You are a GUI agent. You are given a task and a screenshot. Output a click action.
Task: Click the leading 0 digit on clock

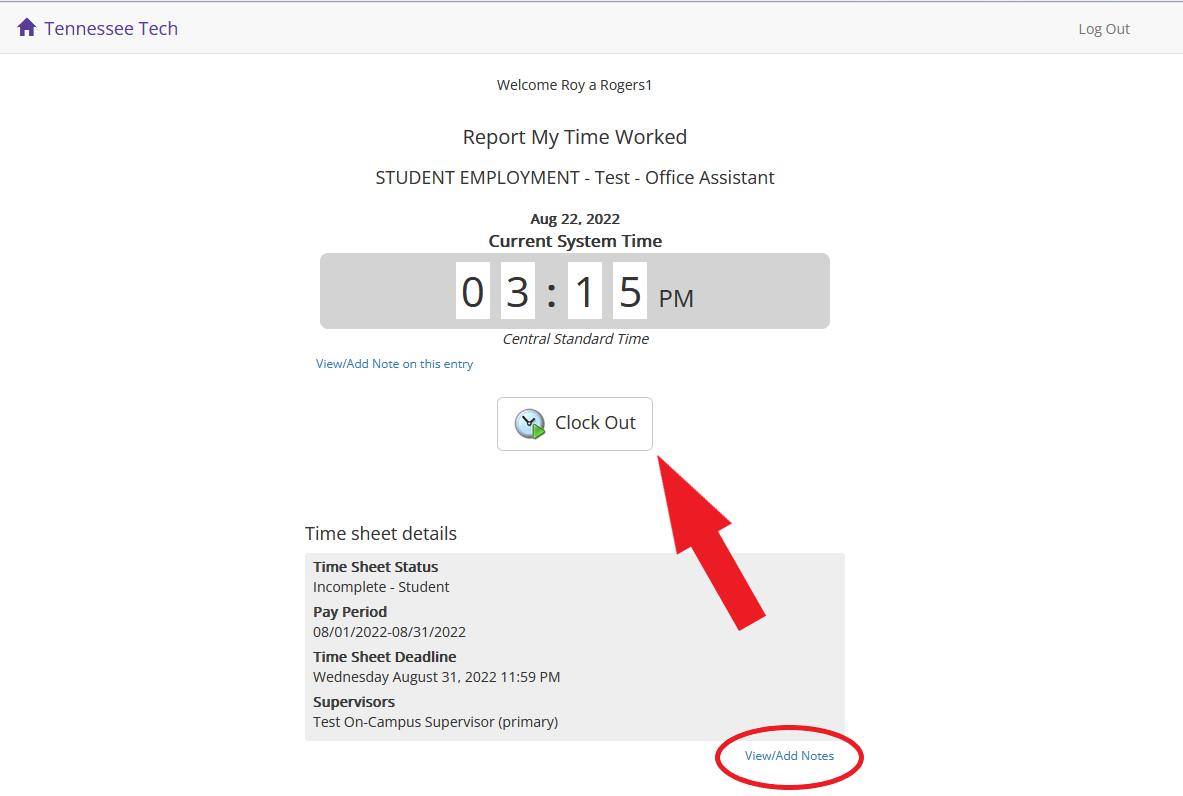(x=472, y=291)
